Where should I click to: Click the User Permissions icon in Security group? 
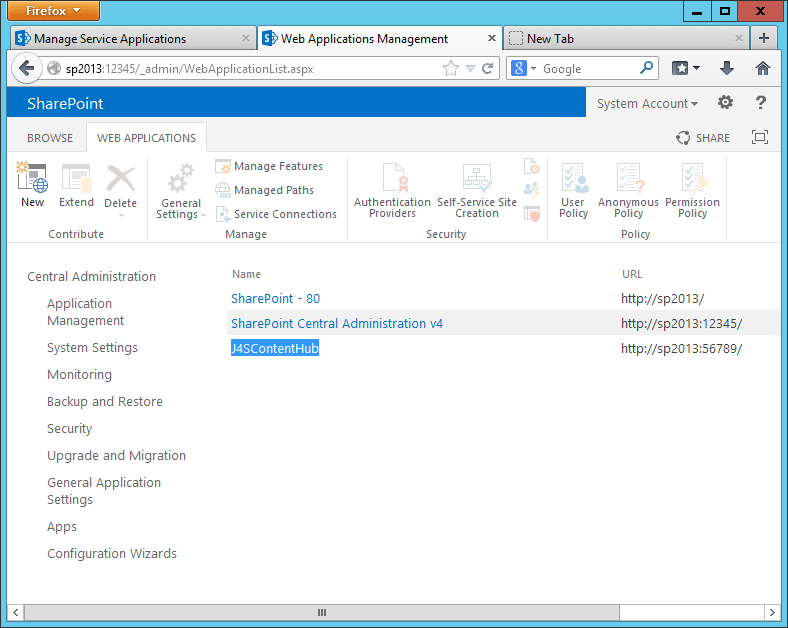(531, 190)
